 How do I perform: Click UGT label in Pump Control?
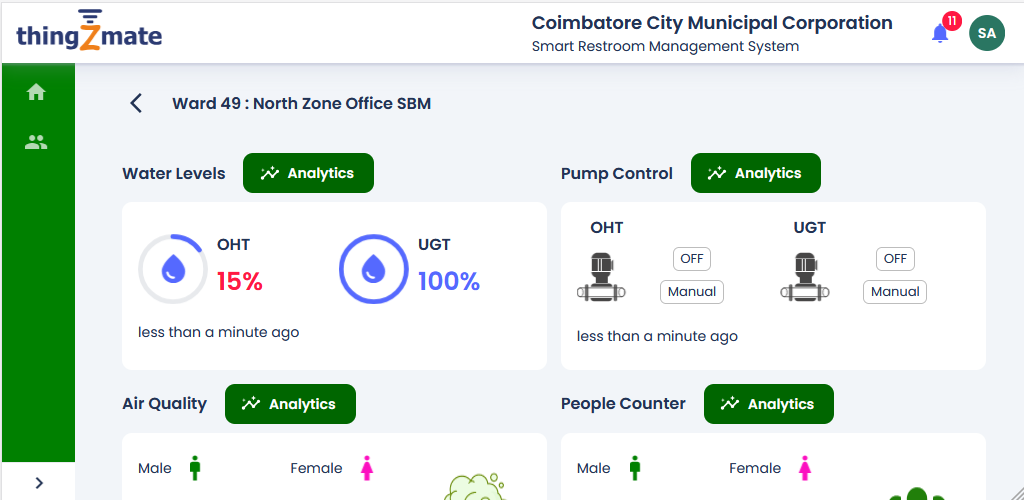(810, 228)
